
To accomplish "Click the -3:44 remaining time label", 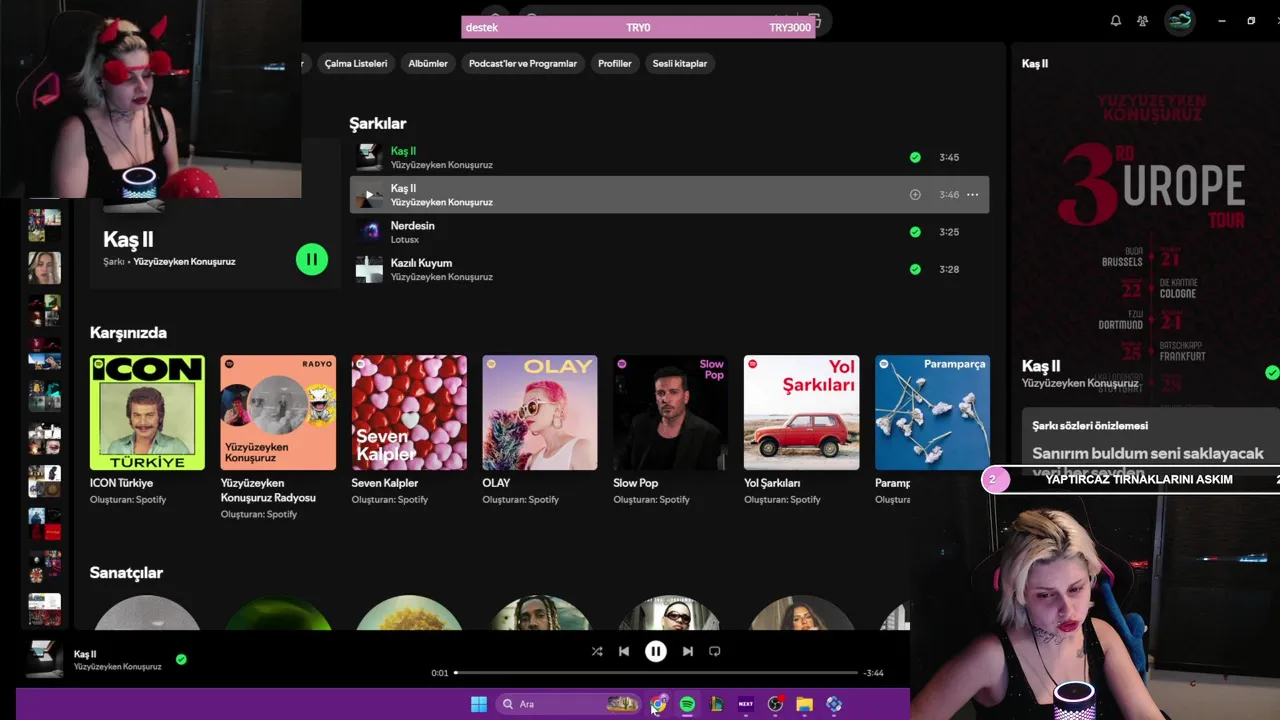I will 873,673.
